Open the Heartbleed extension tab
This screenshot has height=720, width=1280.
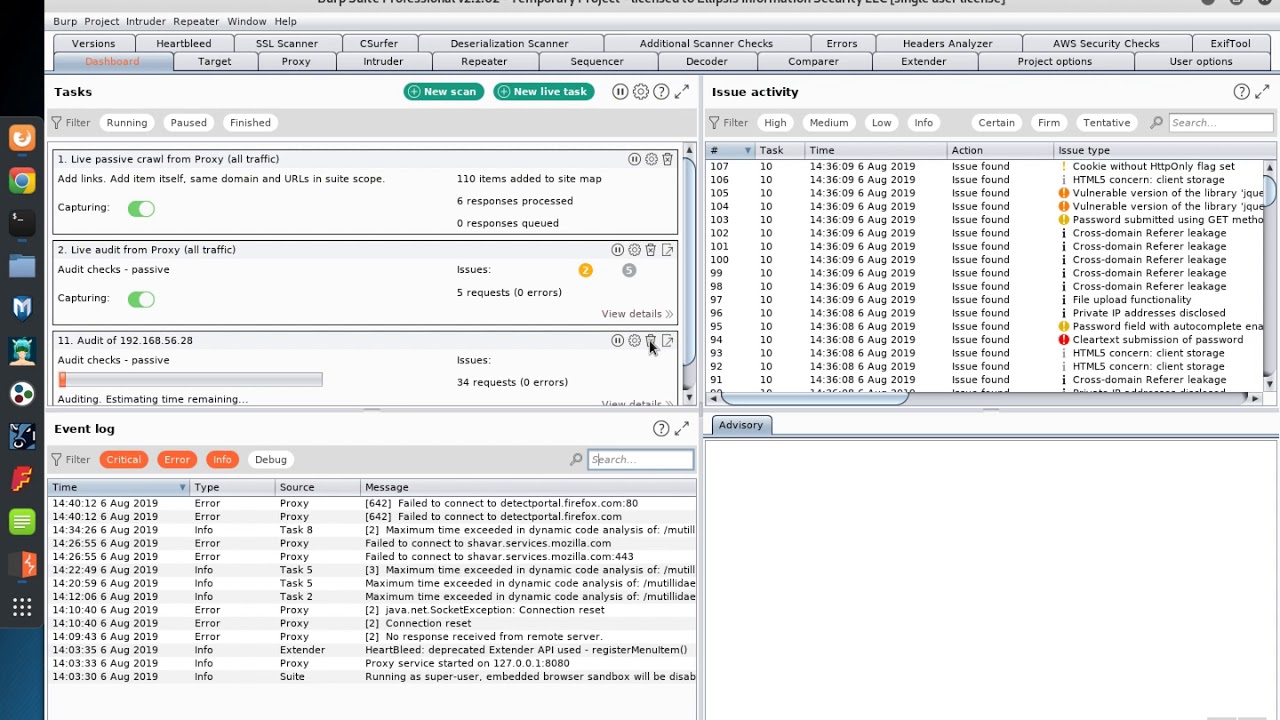click(183, 44)
